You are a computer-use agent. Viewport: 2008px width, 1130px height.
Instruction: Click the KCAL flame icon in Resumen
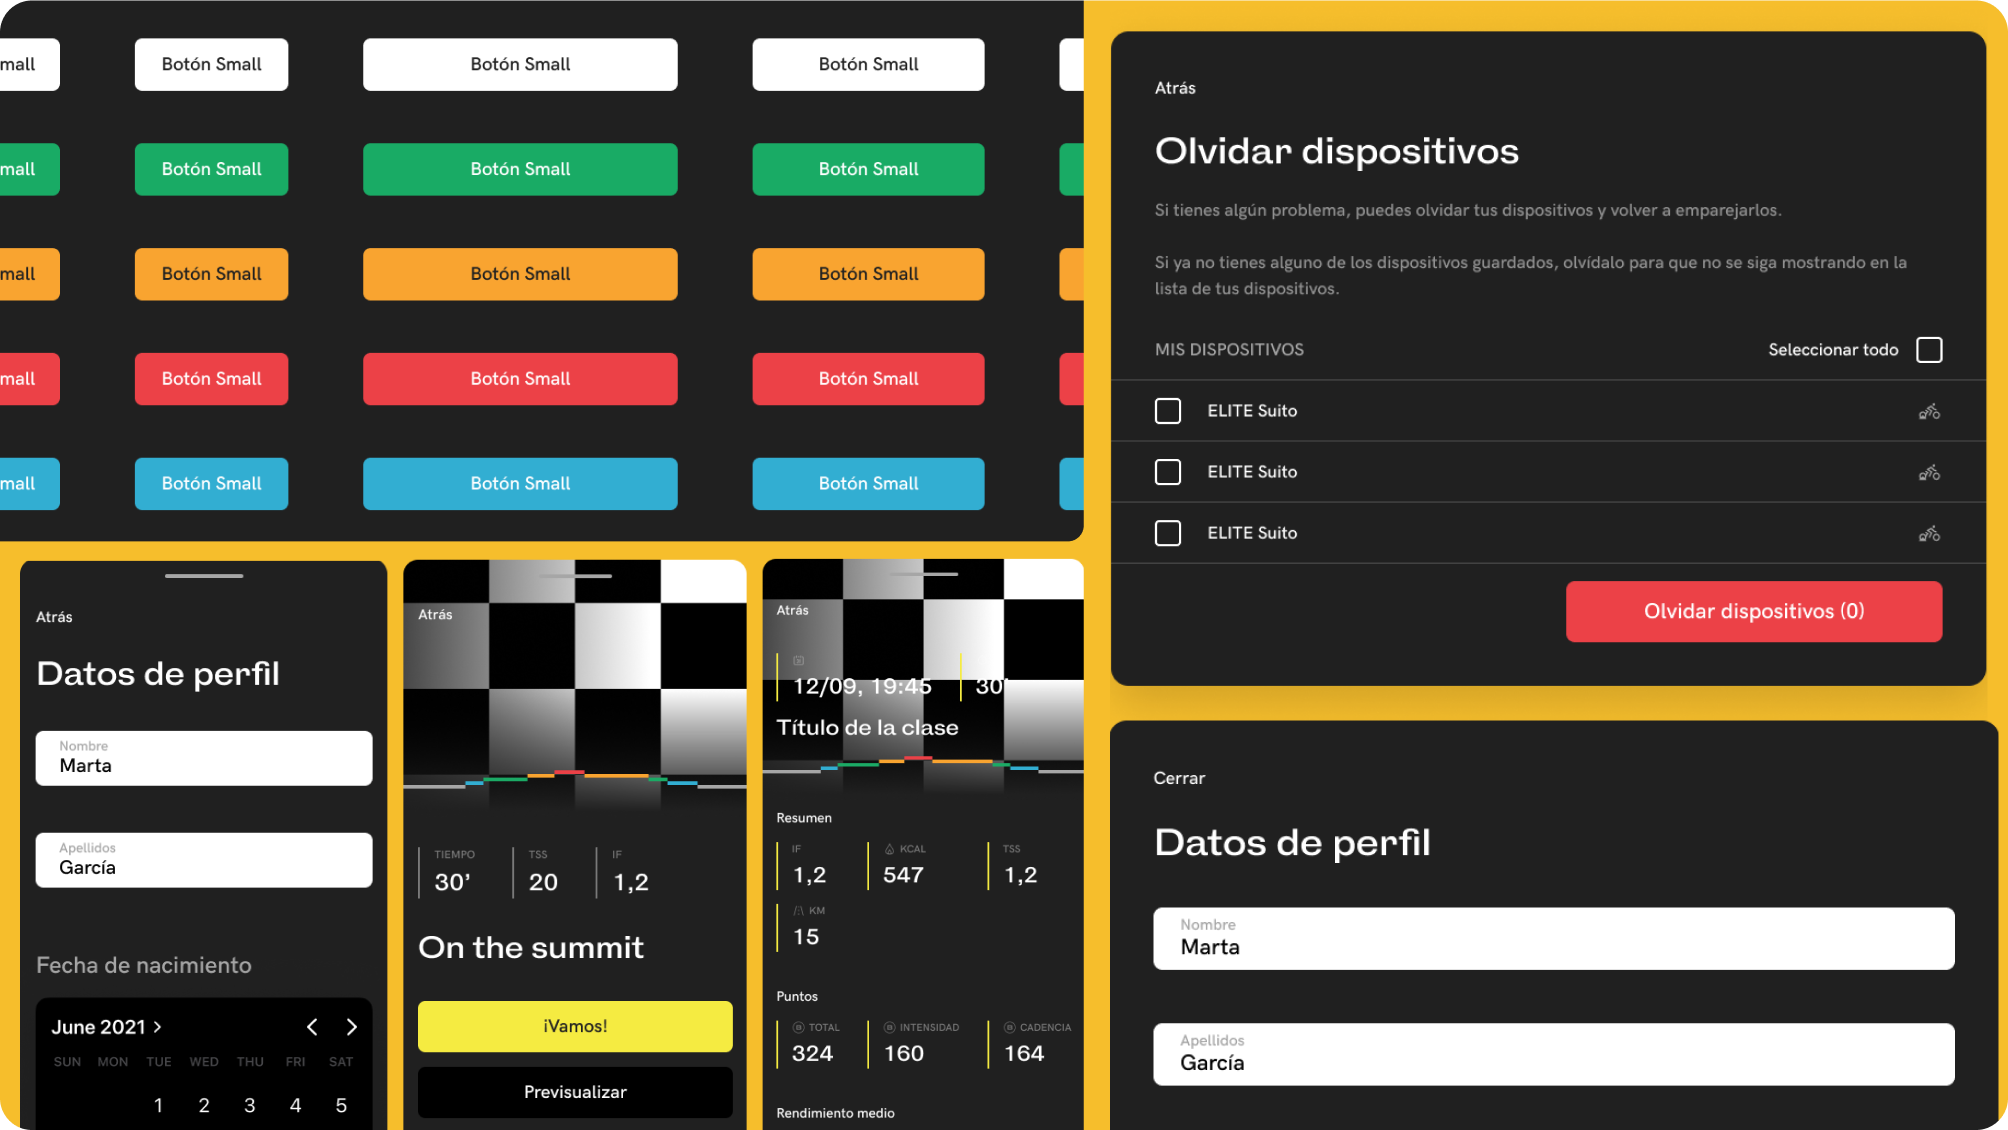tap(889, 849)
